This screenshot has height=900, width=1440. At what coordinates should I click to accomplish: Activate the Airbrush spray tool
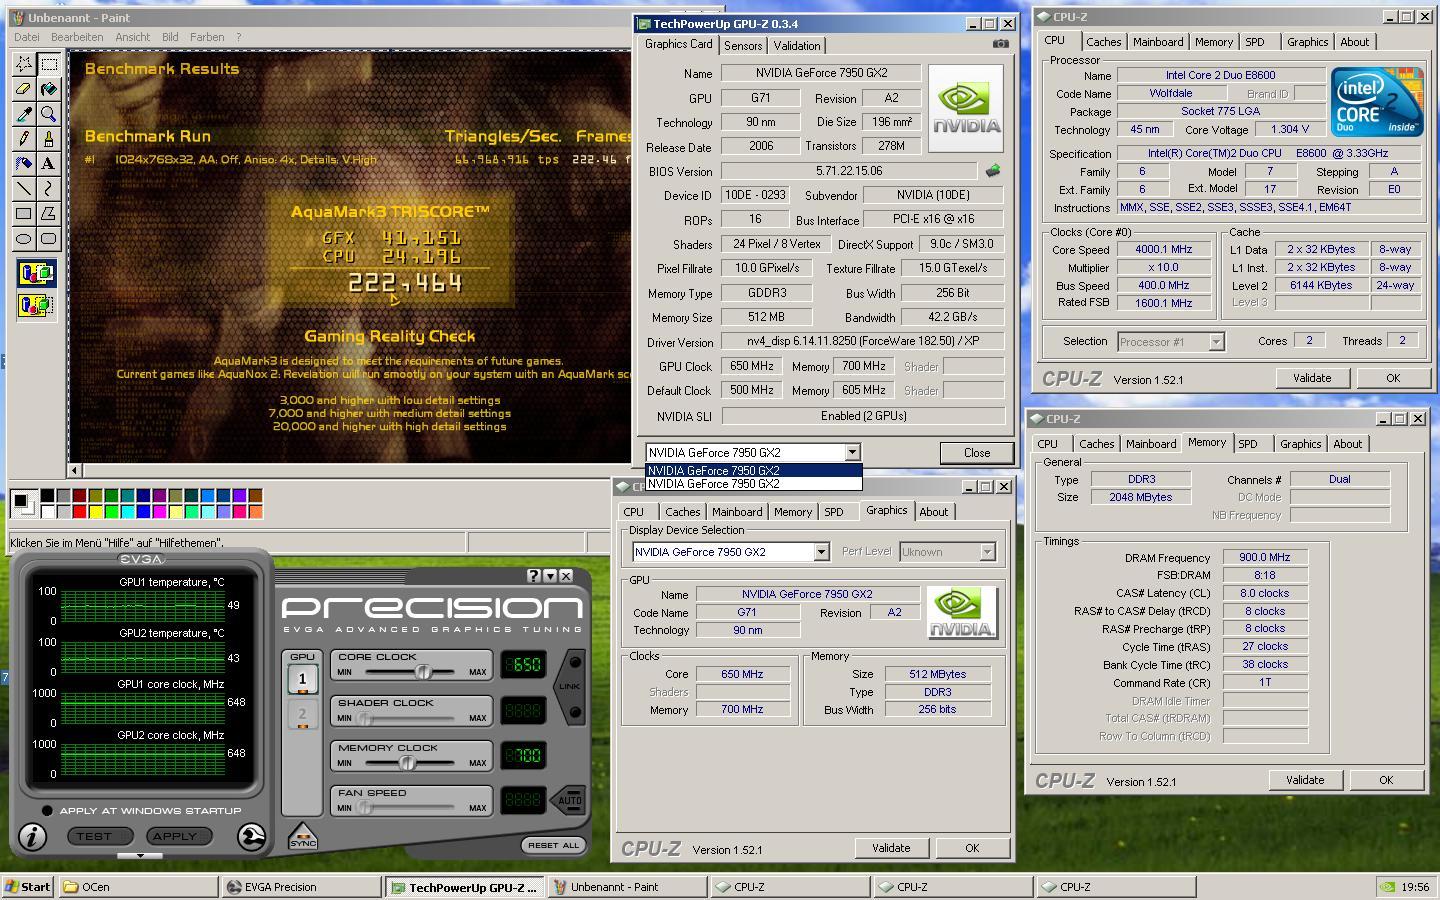tap(23, 164)
